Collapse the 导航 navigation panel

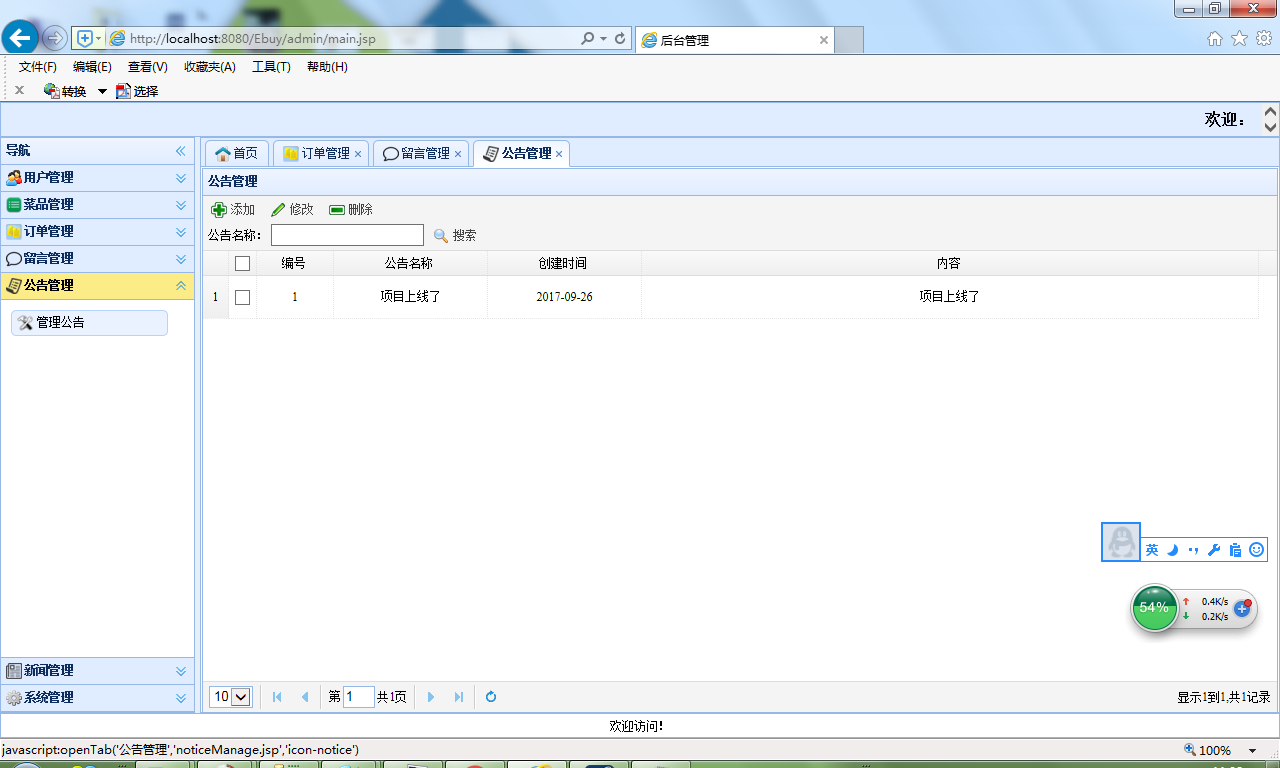point(181,151)
